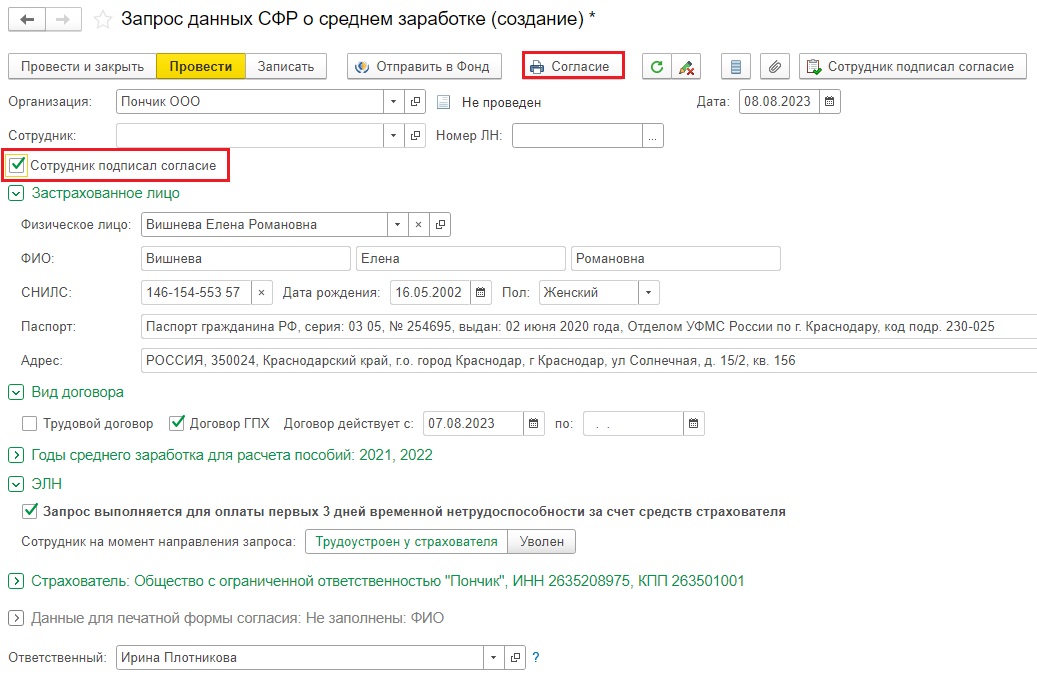Open the Ответственный record link icon
Viewport: 1037px width, 675px height.
pyautogui.click(x=515, y=658)
